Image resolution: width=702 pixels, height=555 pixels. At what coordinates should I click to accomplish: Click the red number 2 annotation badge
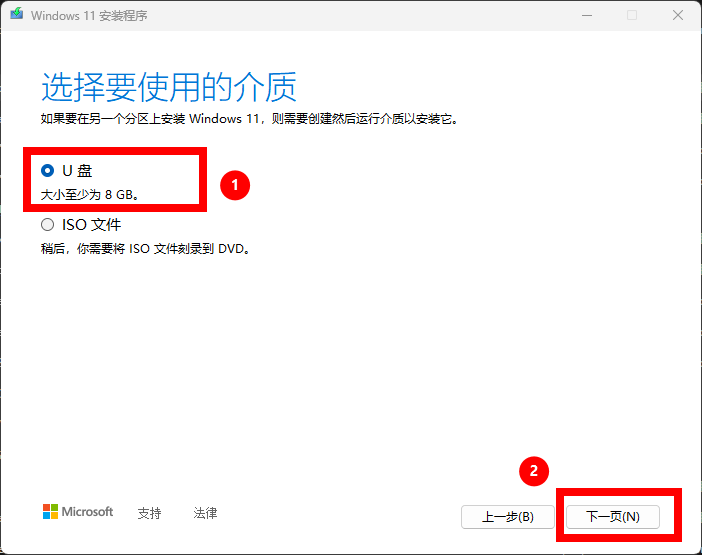[534, 470]
